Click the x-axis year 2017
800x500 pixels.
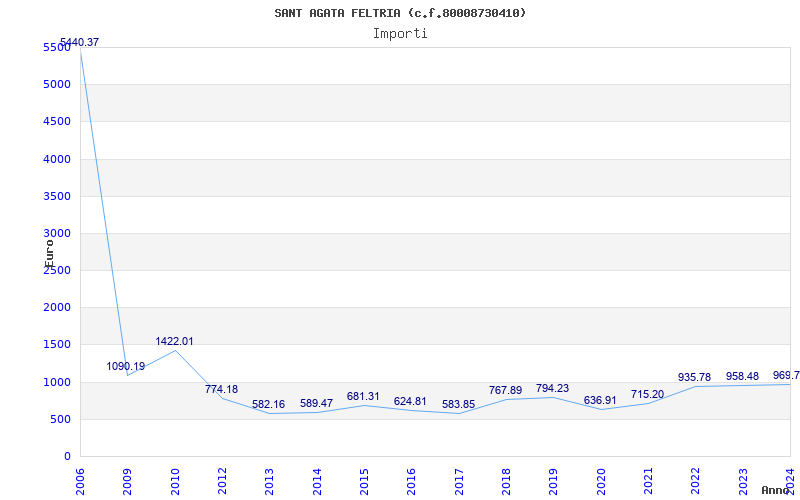459,482
